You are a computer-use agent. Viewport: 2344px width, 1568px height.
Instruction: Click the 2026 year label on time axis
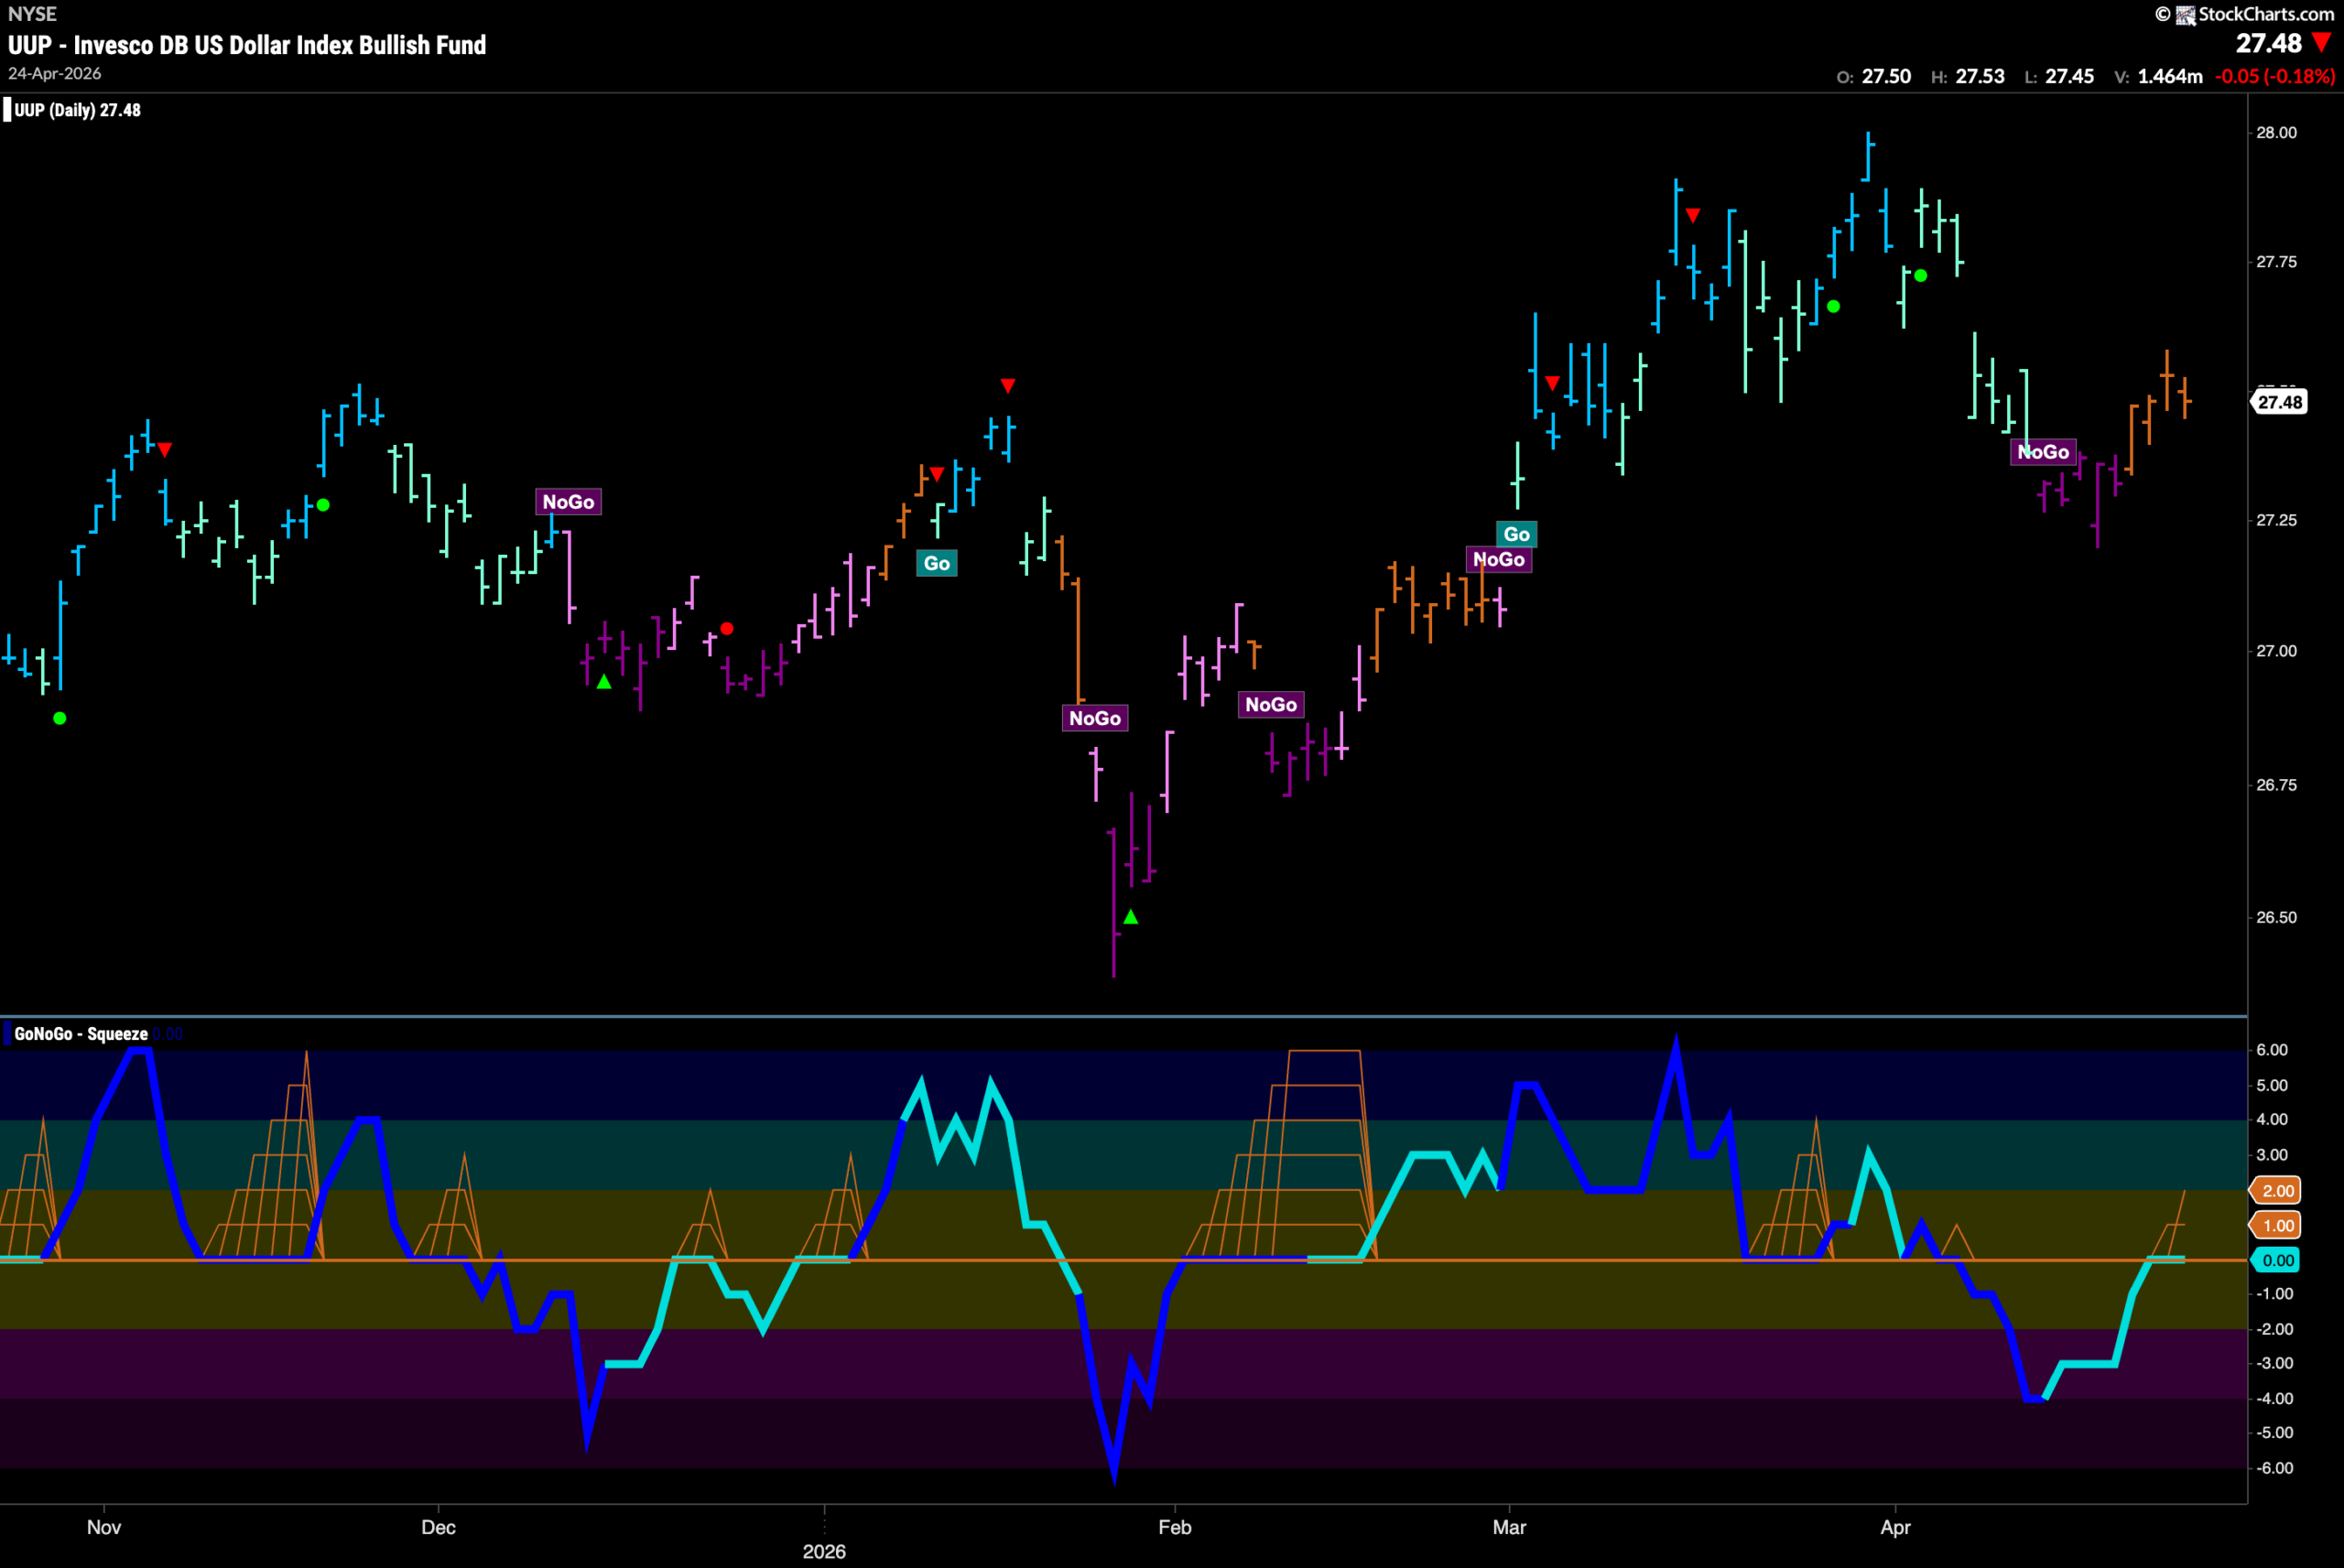(824, 1551)
